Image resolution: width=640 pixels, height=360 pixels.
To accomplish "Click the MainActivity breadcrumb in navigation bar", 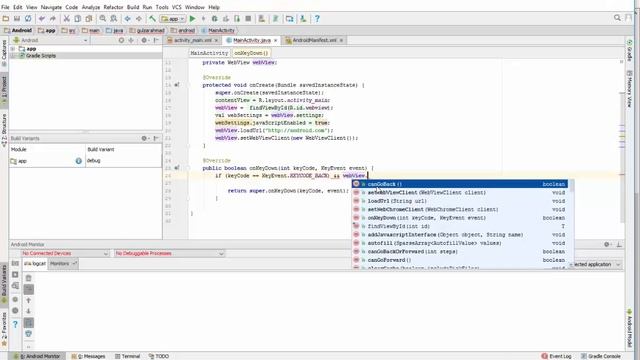I will tap(218, 31).
